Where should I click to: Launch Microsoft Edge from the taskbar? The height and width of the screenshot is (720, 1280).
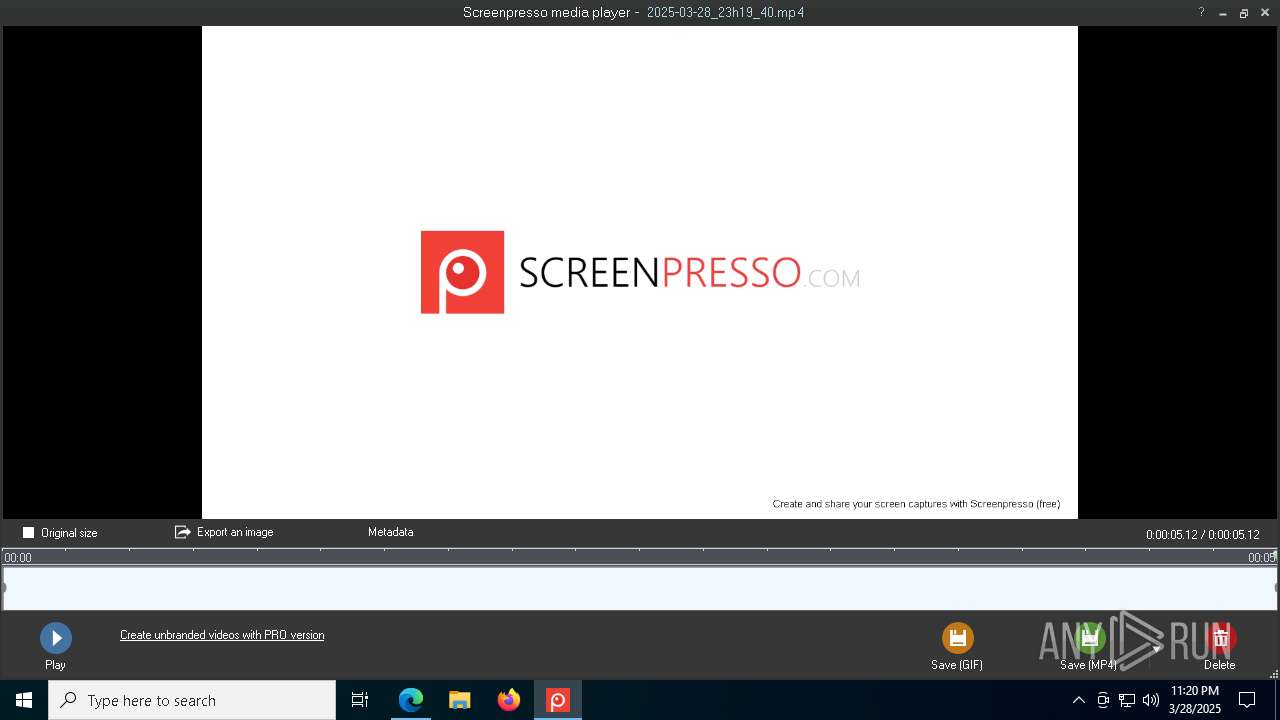(x=411, y=700)
